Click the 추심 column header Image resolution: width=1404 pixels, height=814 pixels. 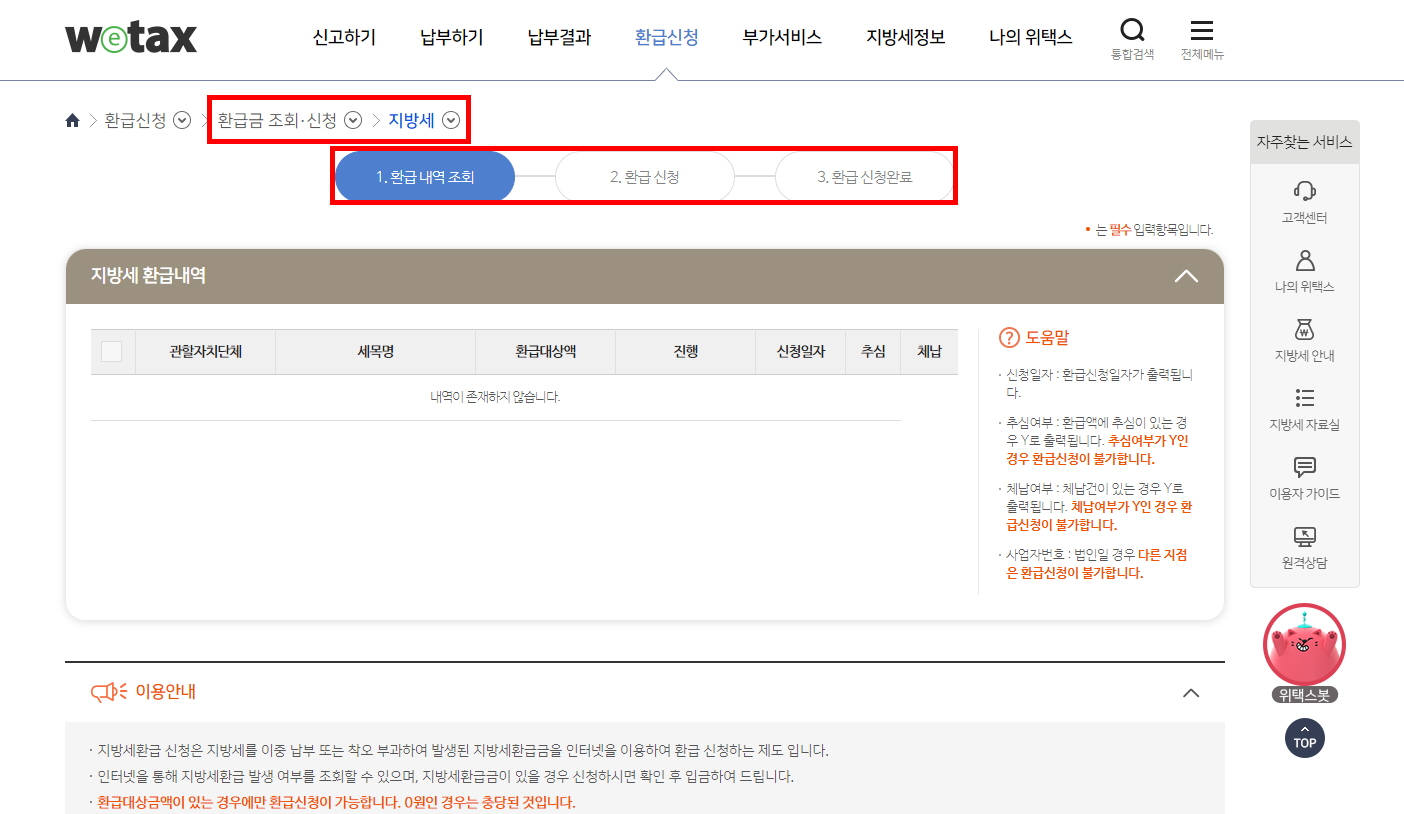pos(873,352)
